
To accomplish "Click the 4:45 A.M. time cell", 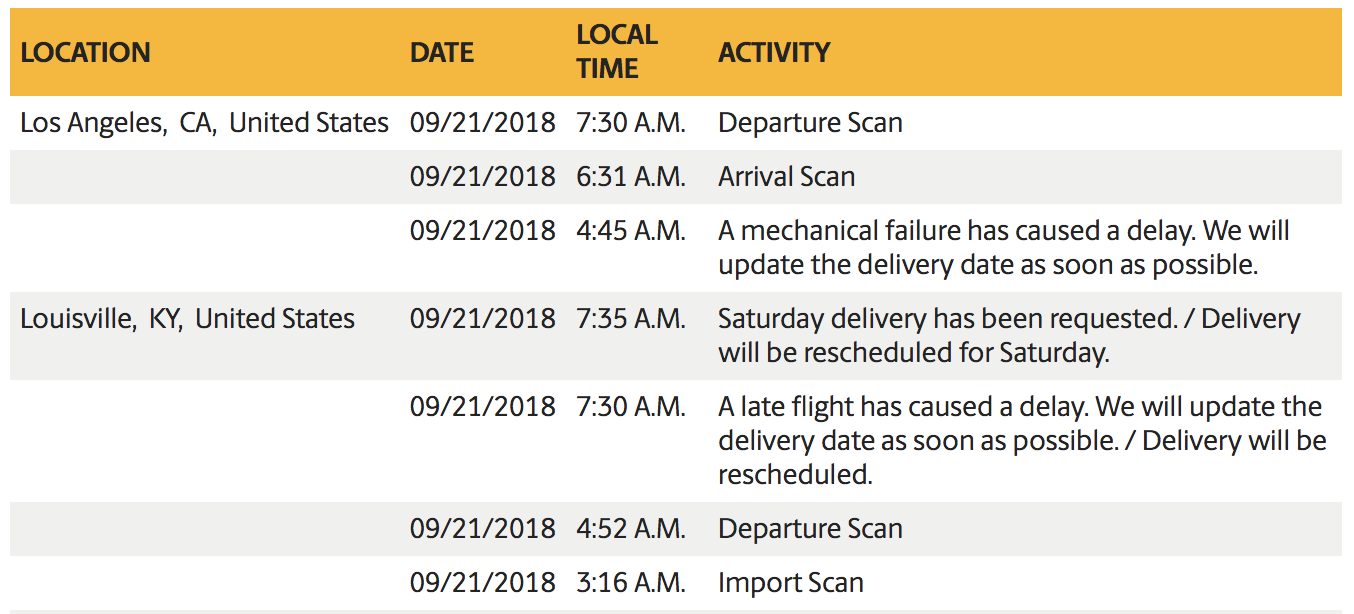I will pos(631,231).
